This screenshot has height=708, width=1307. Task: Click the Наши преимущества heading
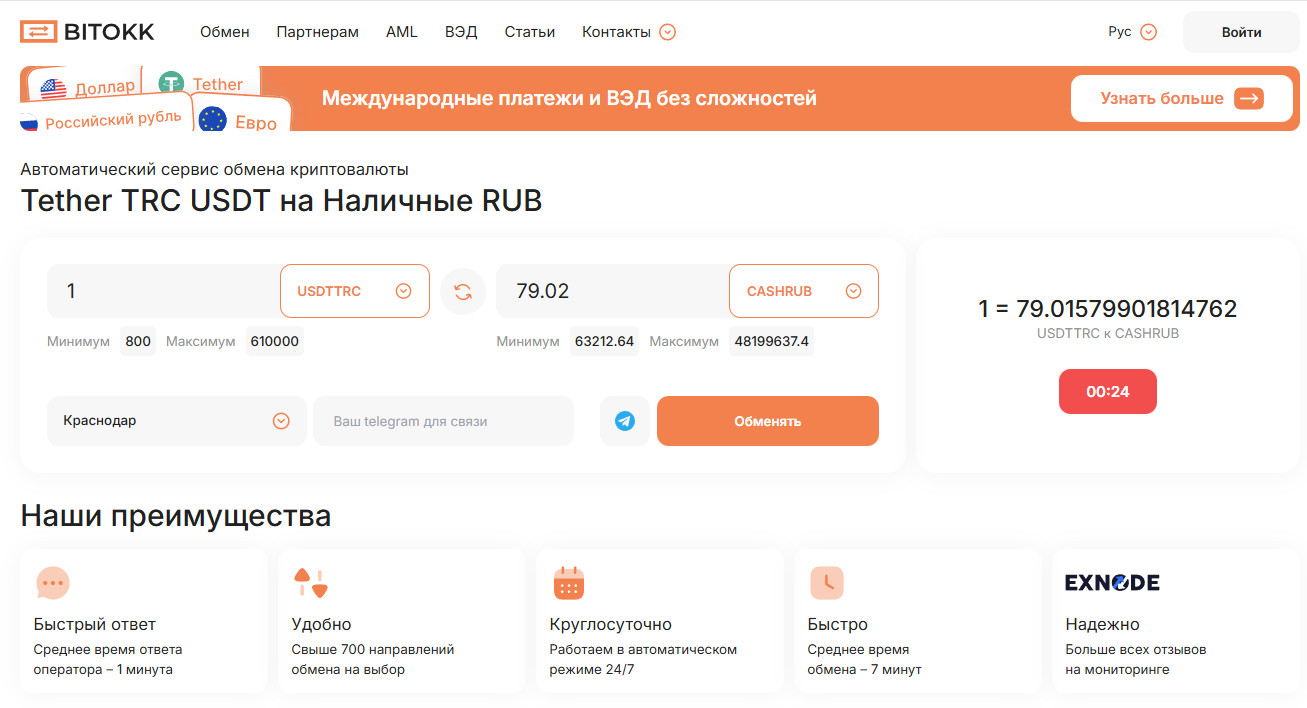tap(176, 516)
